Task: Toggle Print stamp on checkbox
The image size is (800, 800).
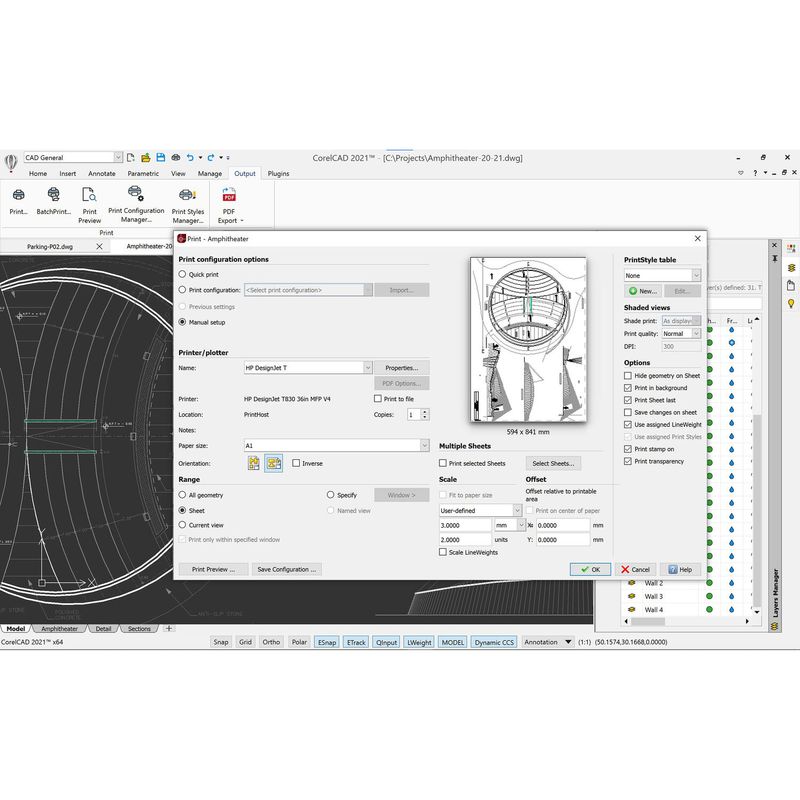Action: tap(628, 449)
